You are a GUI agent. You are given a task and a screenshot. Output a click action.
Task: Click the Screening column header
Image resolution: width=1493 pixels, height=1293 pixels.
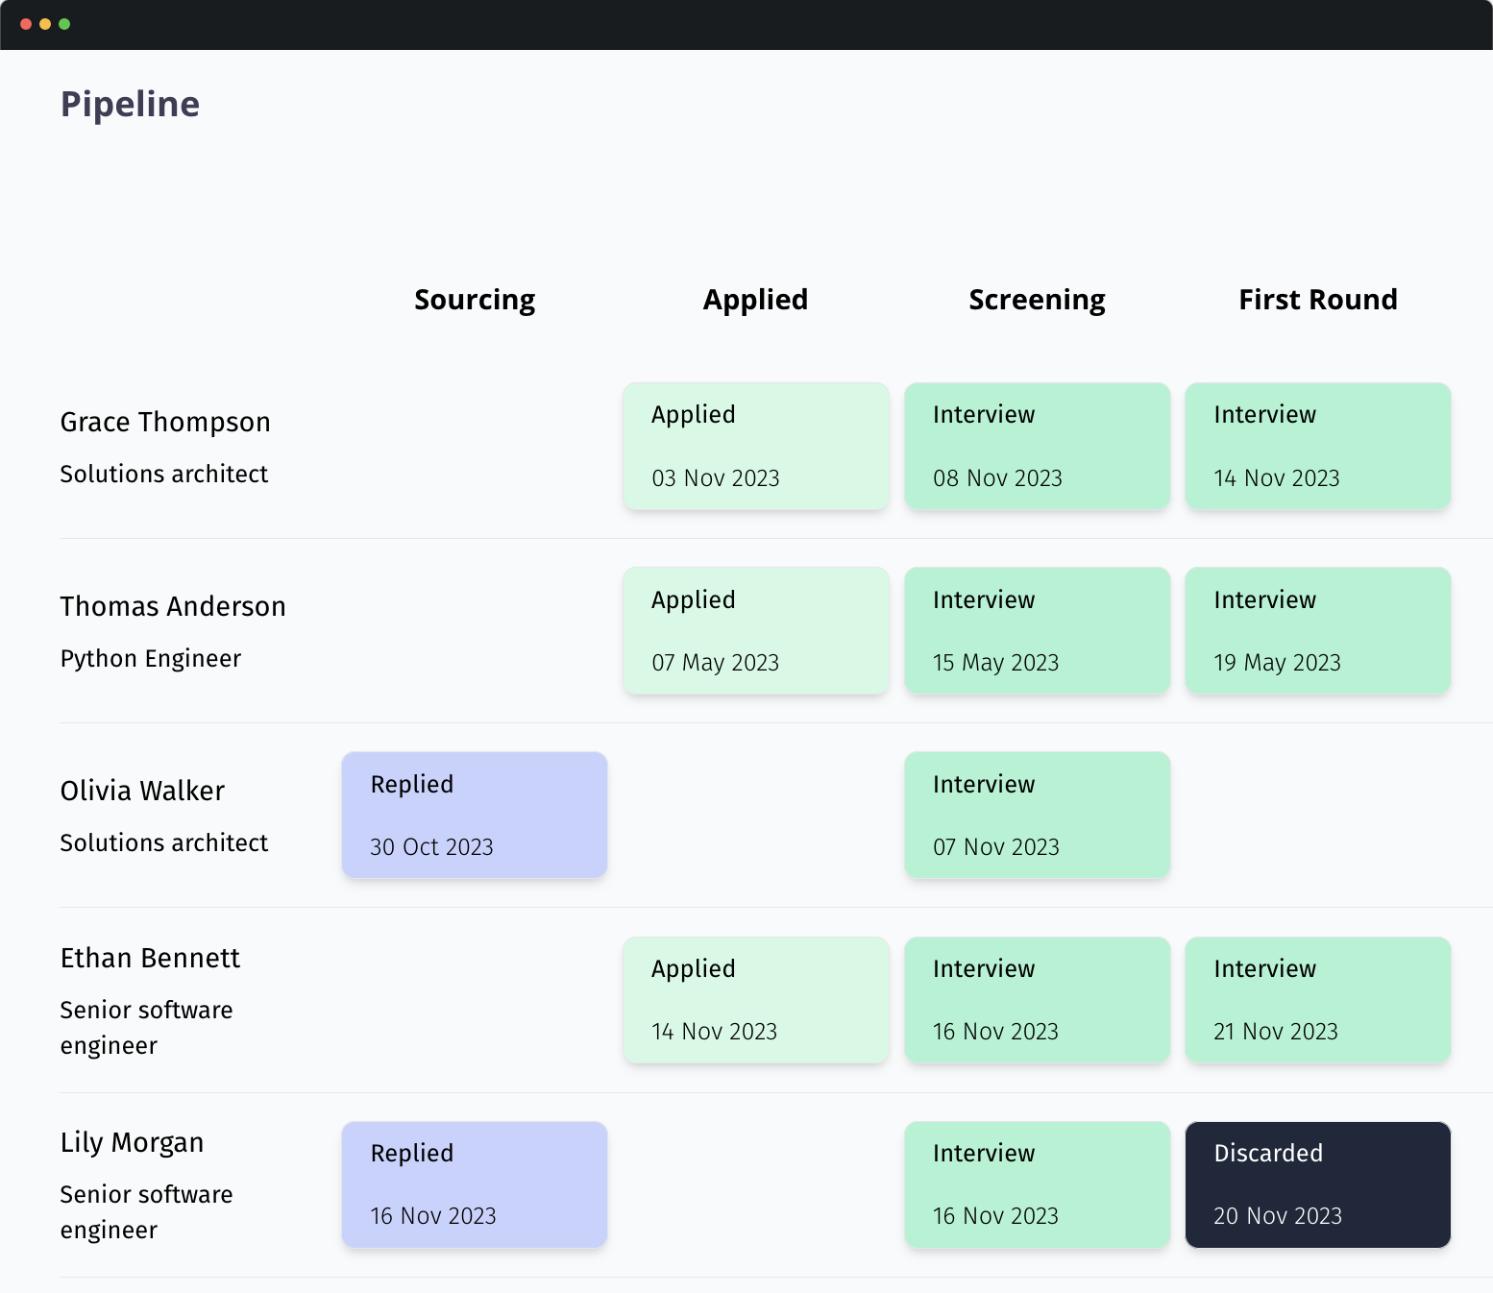click(1036, 299)
